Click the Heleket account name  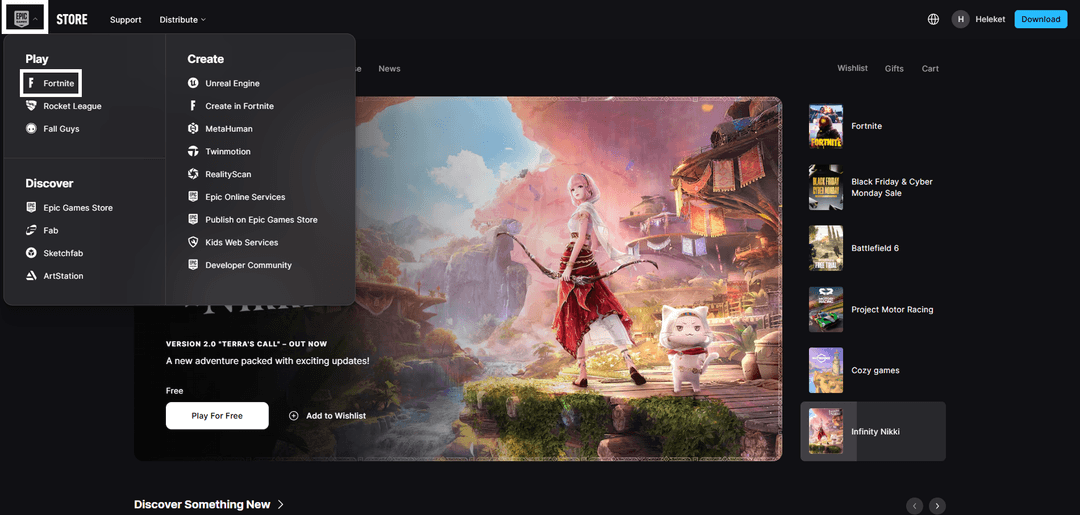coord(990,19)
